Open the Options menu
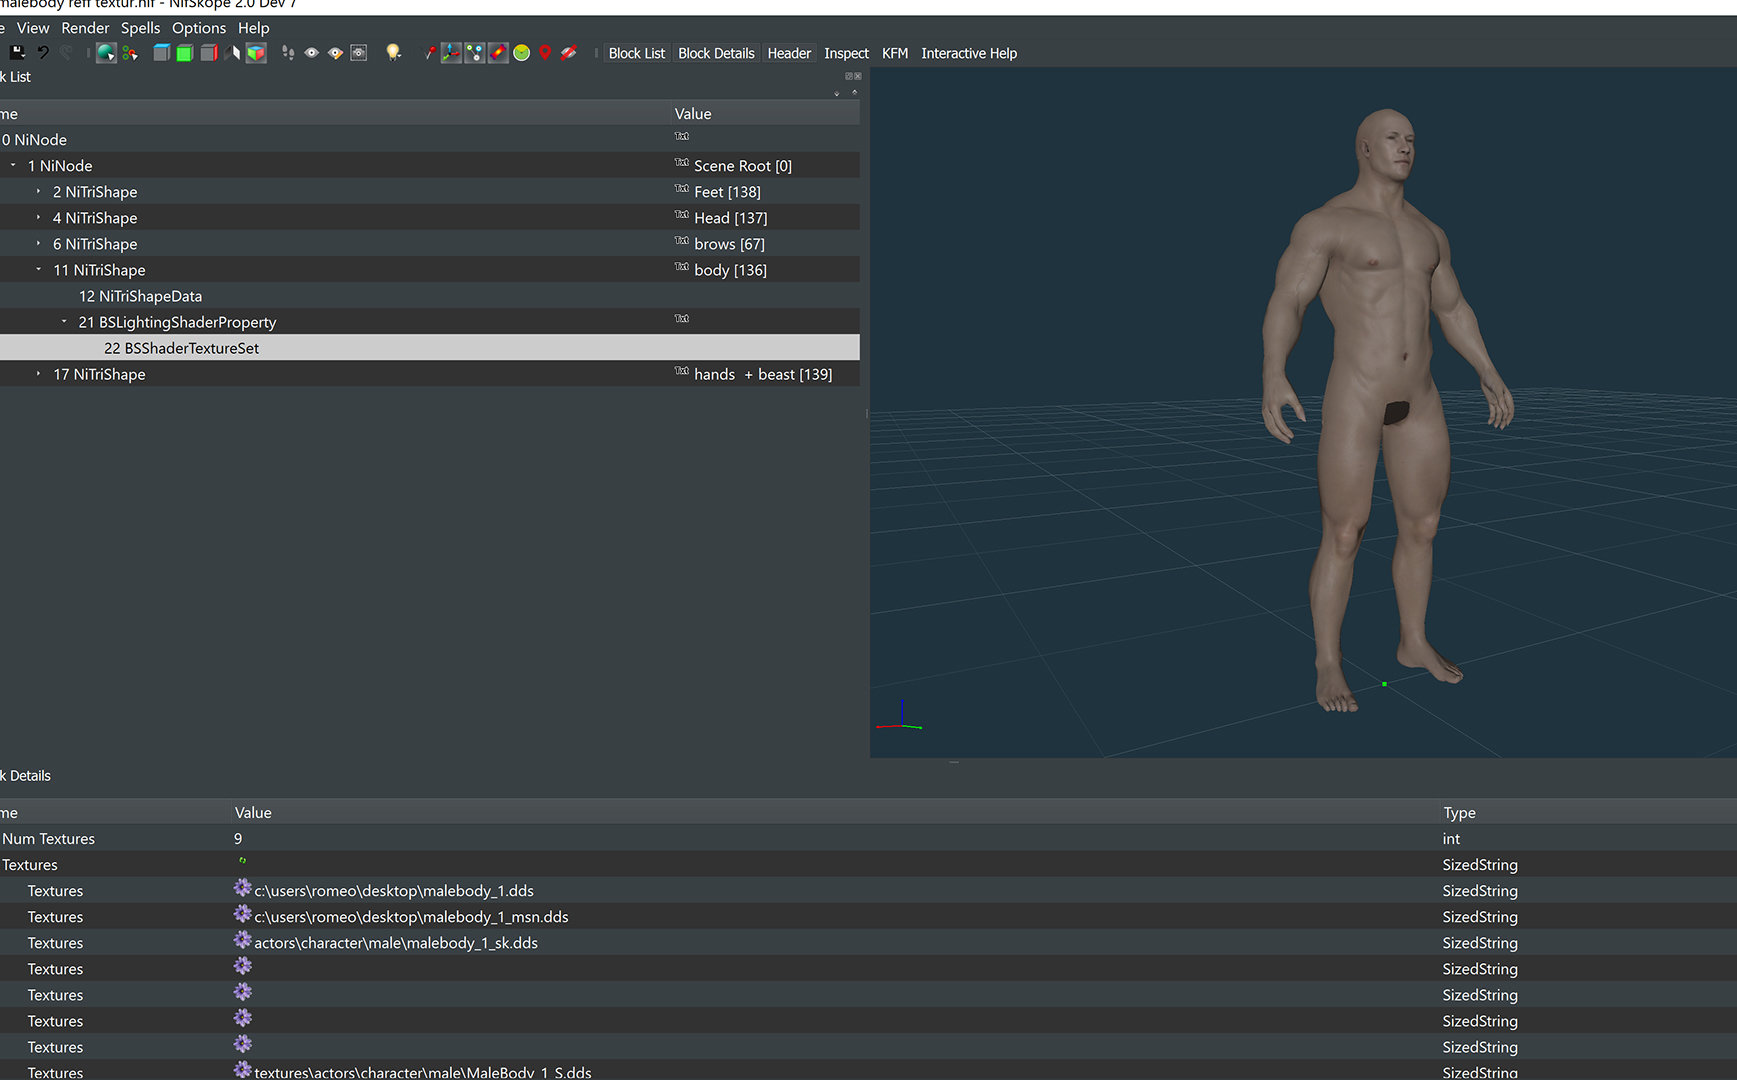This screenshot has height=1080, width=1737. click(x=199, y=28)
